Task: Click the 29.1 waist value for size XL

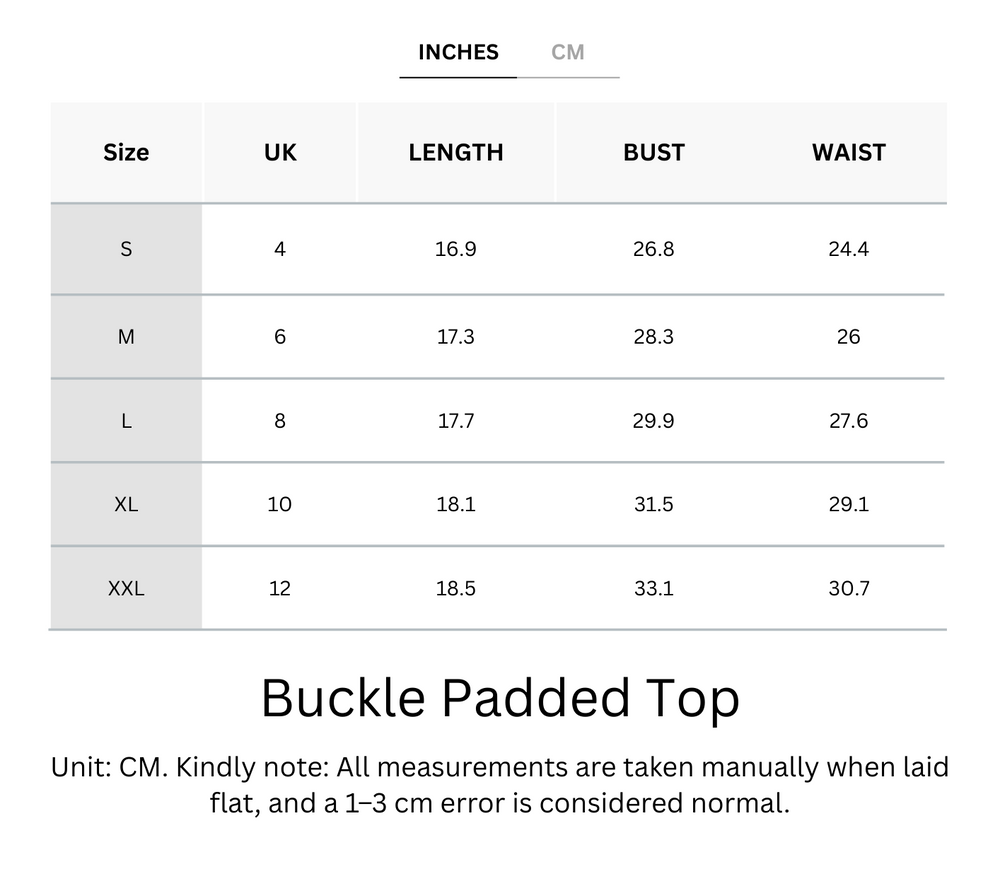Action: (848, 504)
